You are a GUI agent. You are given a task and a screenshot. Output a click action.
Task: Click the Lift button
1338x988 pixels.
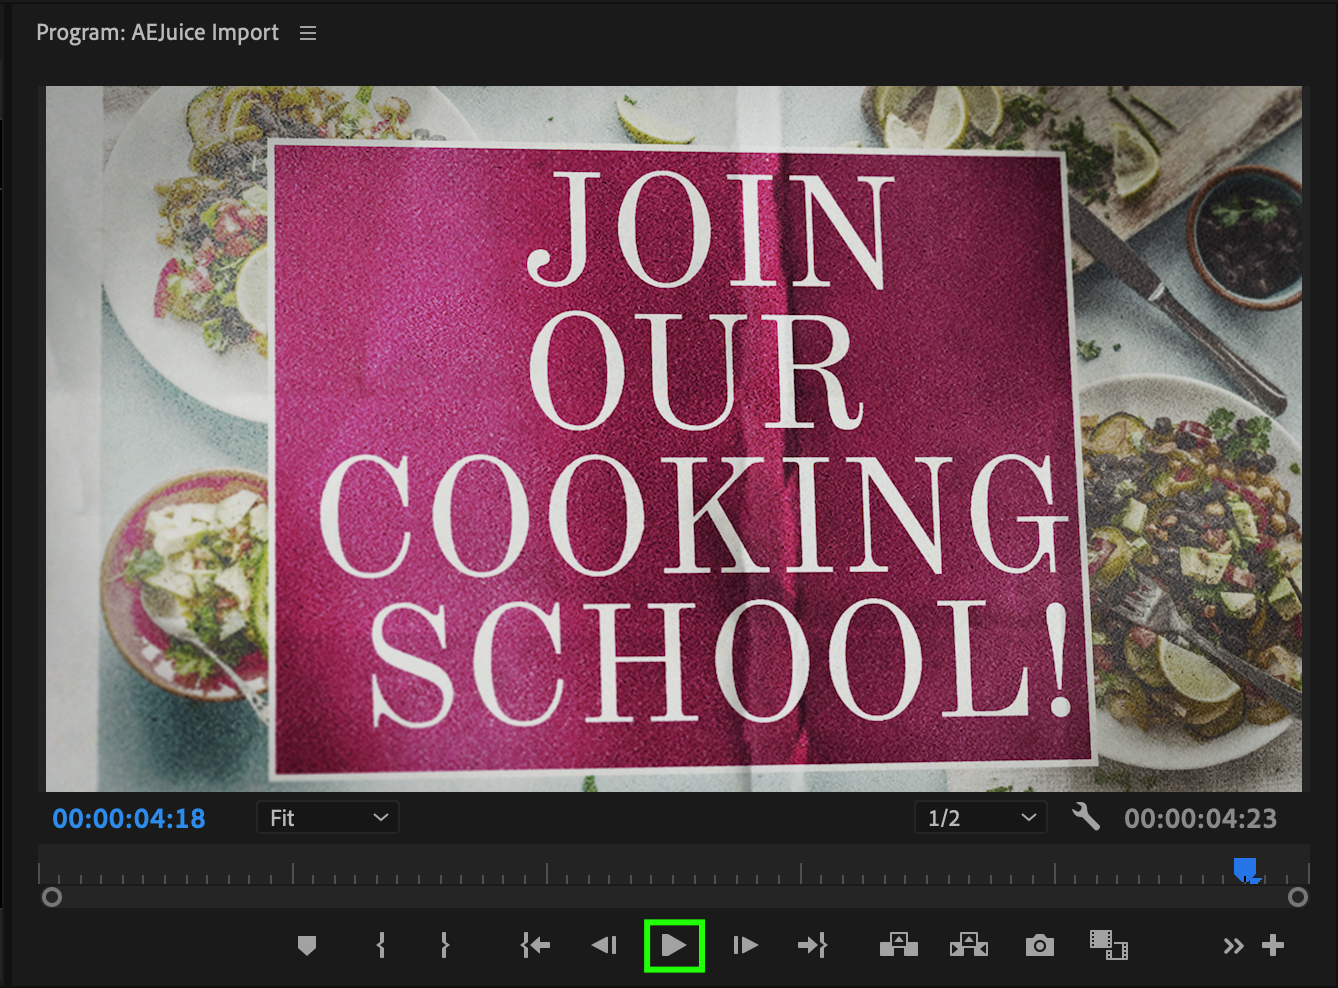point(898,945)
